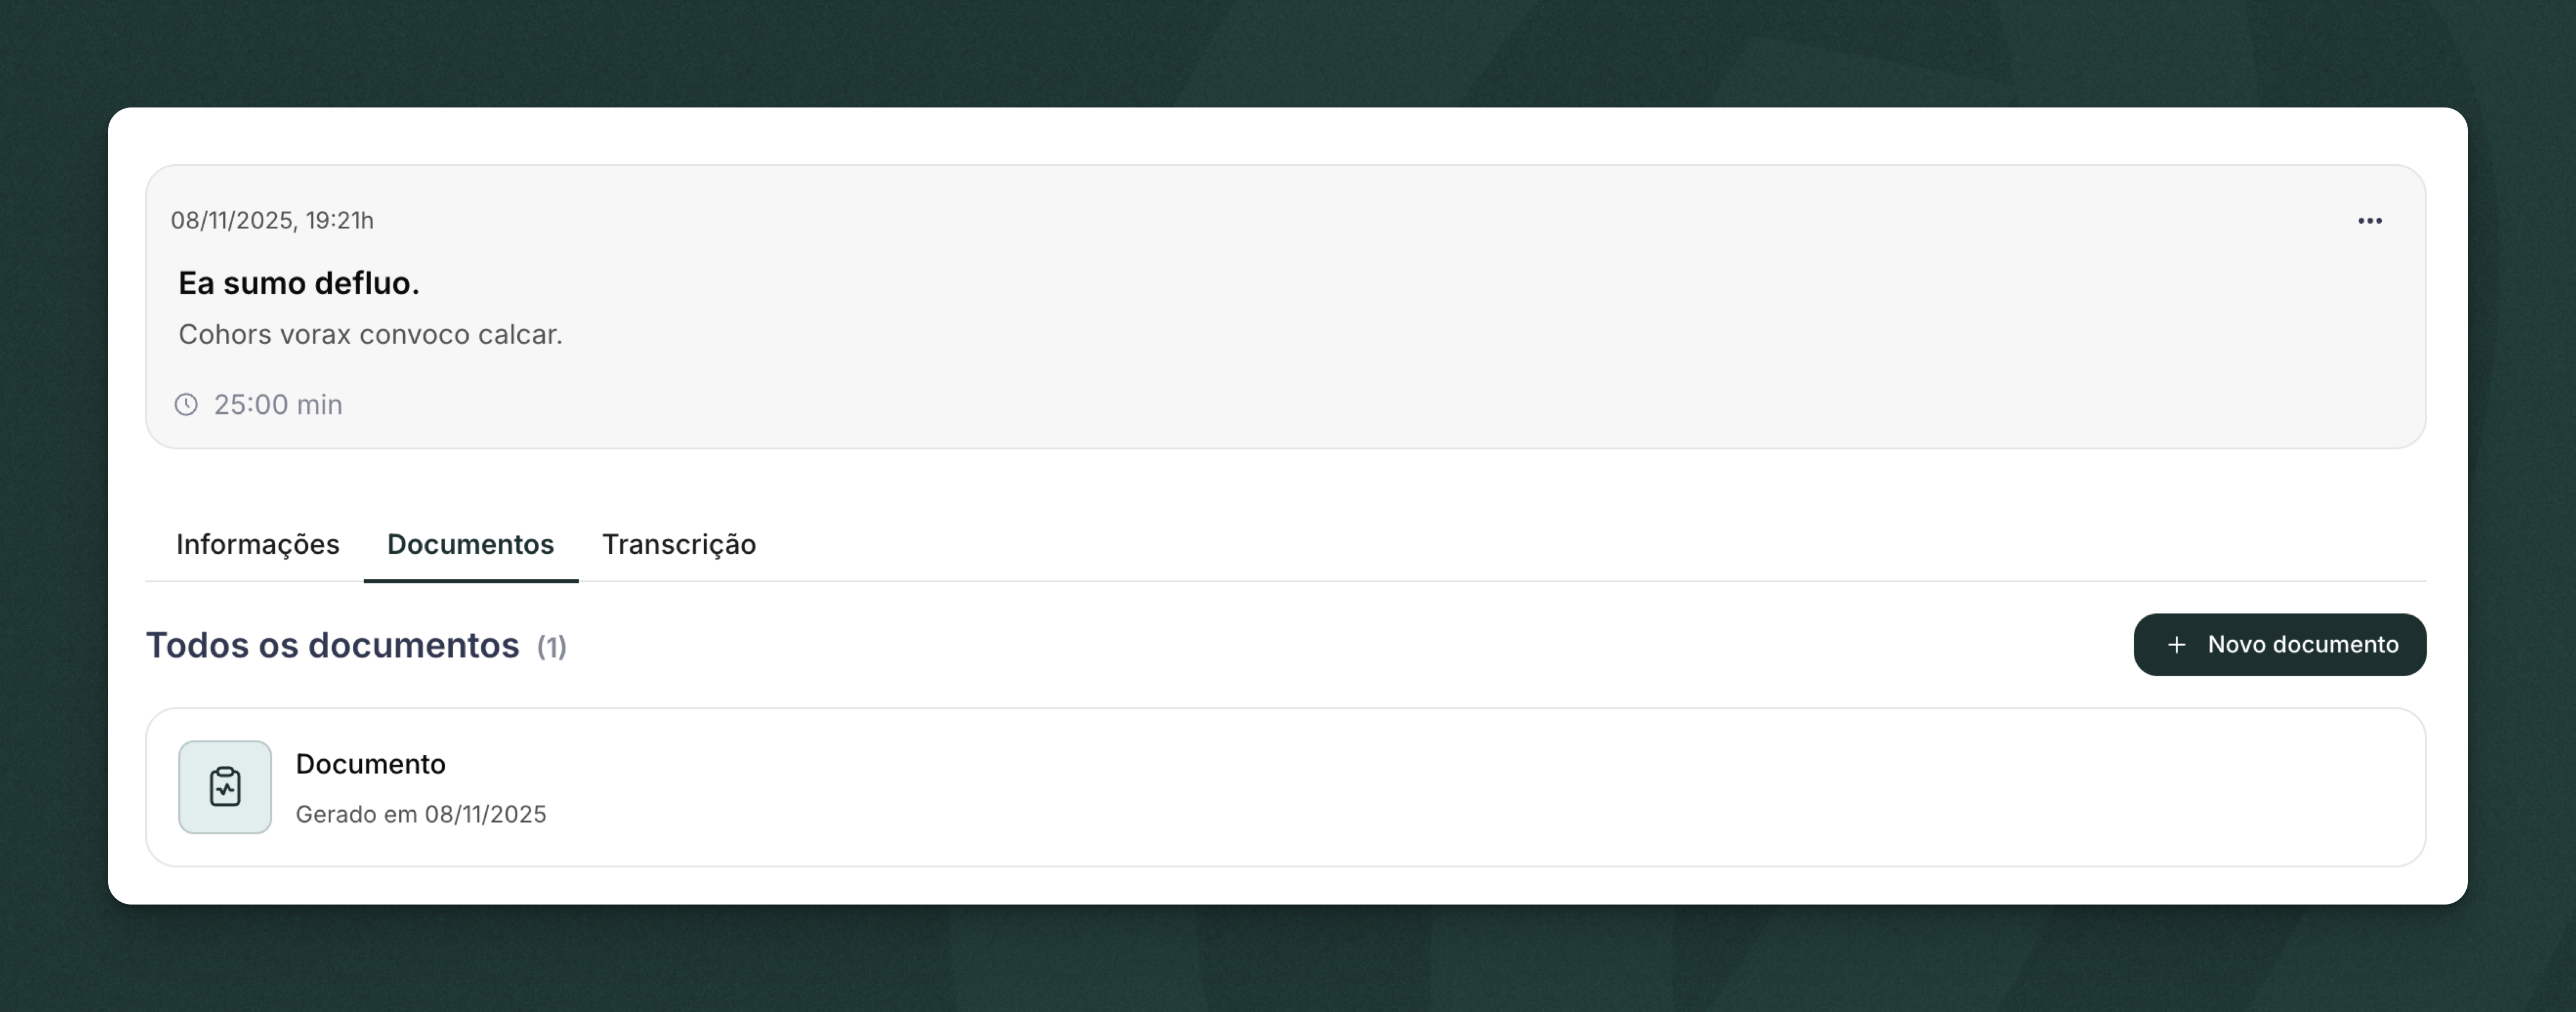2576x1012 pixels.
Task: Click the 25:00 min duration text
Action: [x=278, y=405]
